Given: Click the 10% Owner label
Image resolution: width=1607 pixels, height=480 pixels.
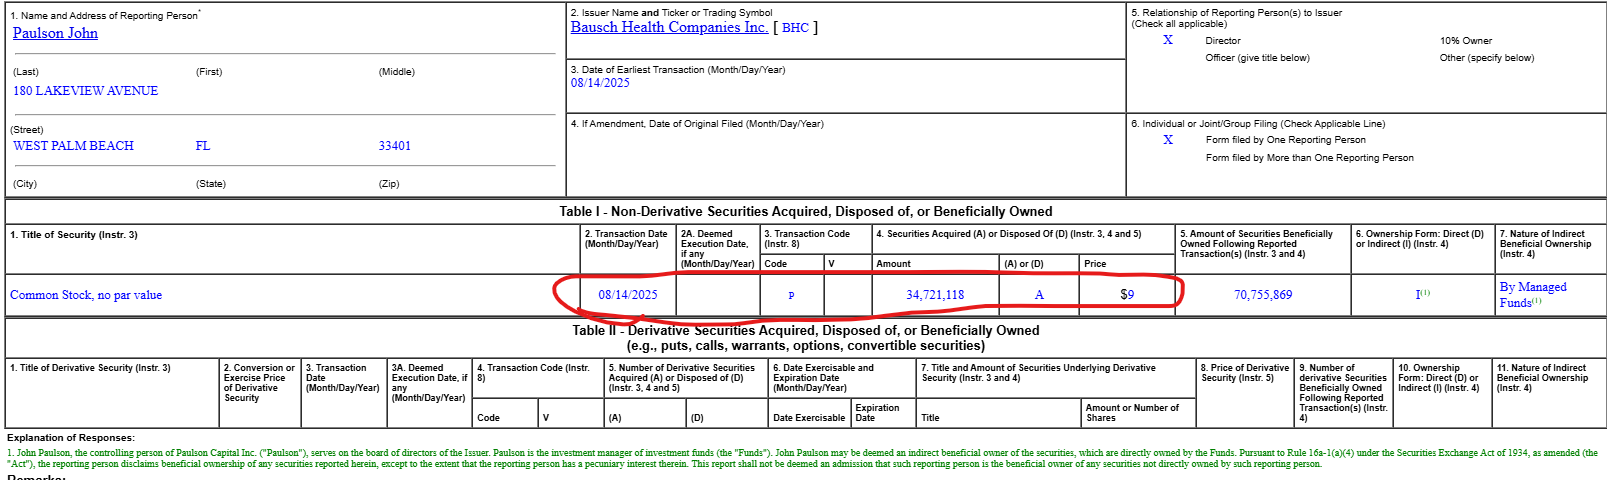Looking at the screenshot, I should [1466, 41].
